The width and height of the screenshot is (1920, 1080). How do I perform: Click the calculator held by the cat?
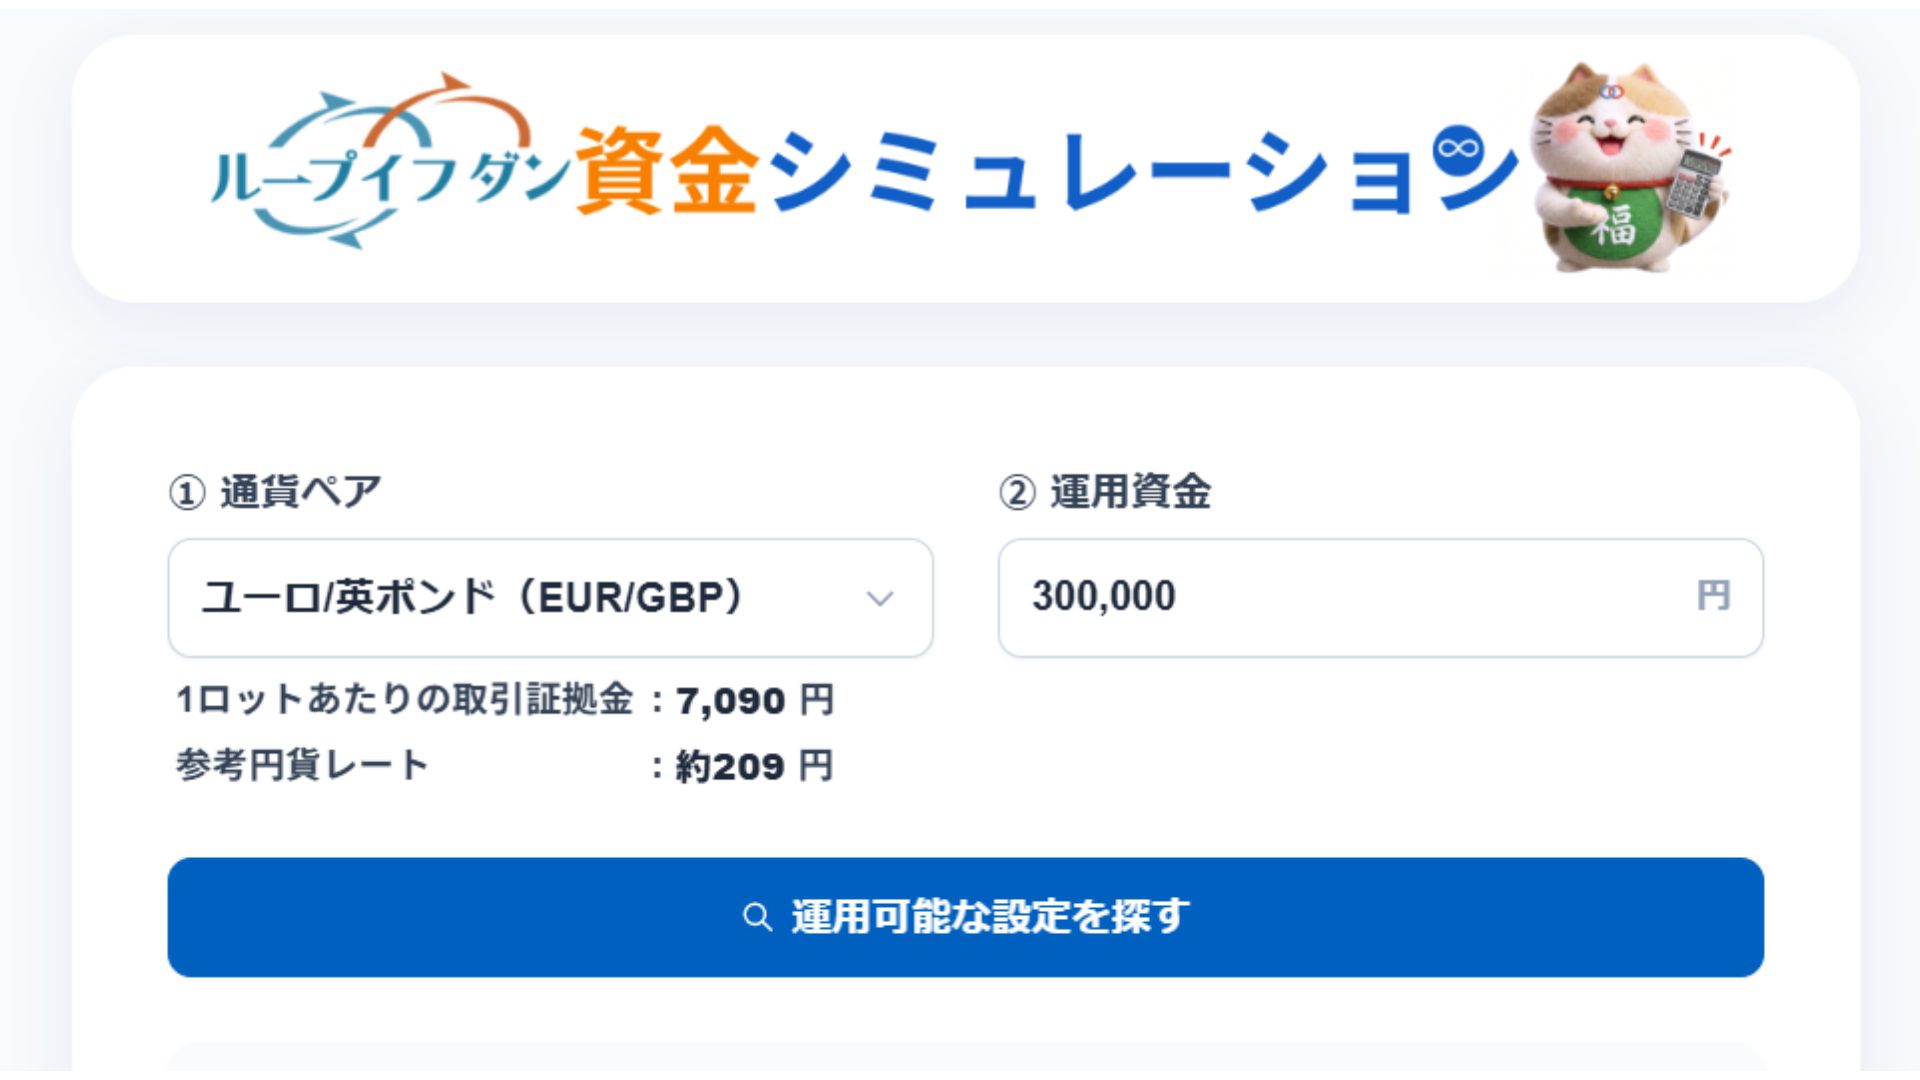click(x=1696, y=182)
